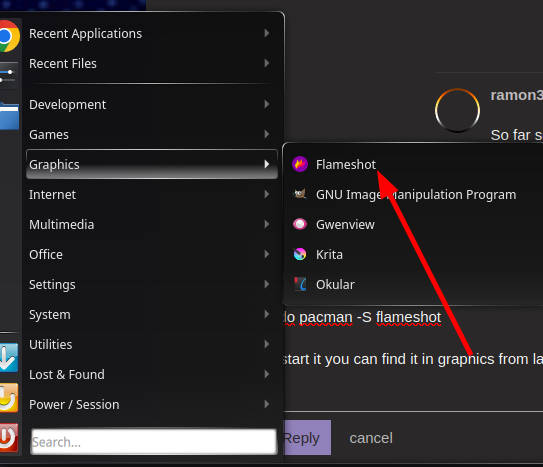Screen dimensions: 543x467
Task: Click the purple Reply button
Action: point(308,438)
